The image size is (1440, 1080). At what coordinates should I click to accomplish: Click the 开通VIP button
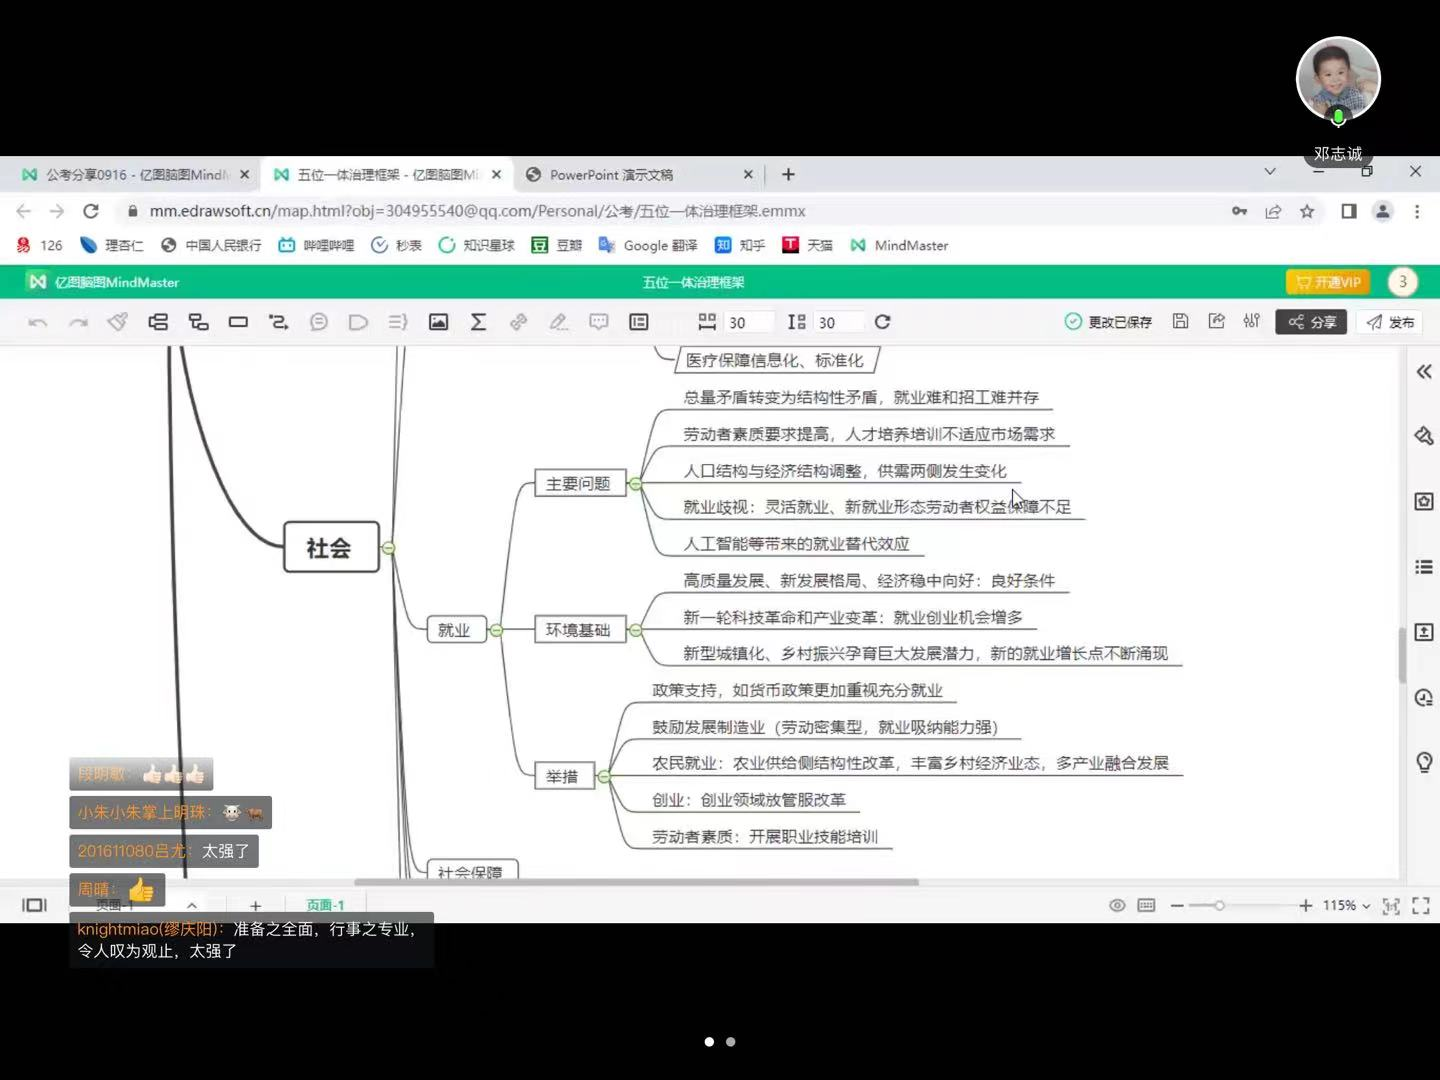coord(1327,282)
